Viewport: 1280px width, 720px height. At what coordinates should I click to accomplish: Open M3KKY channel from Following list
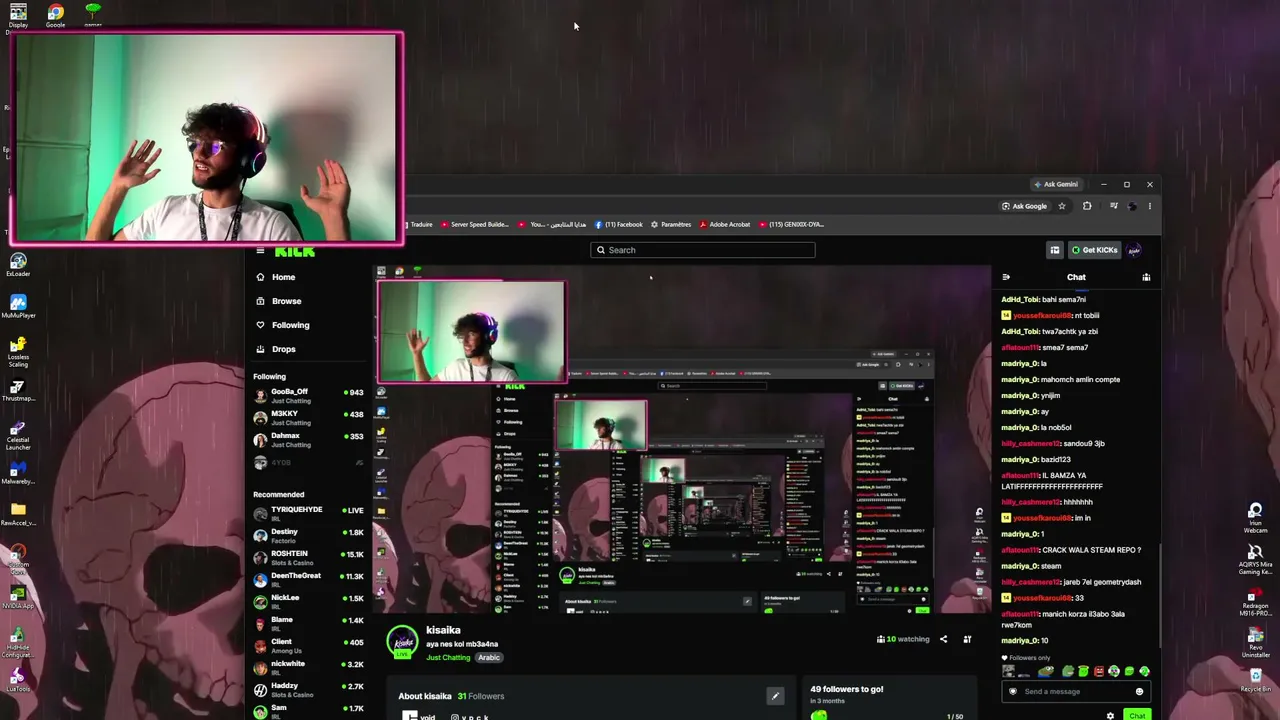(x=308, y=418)
